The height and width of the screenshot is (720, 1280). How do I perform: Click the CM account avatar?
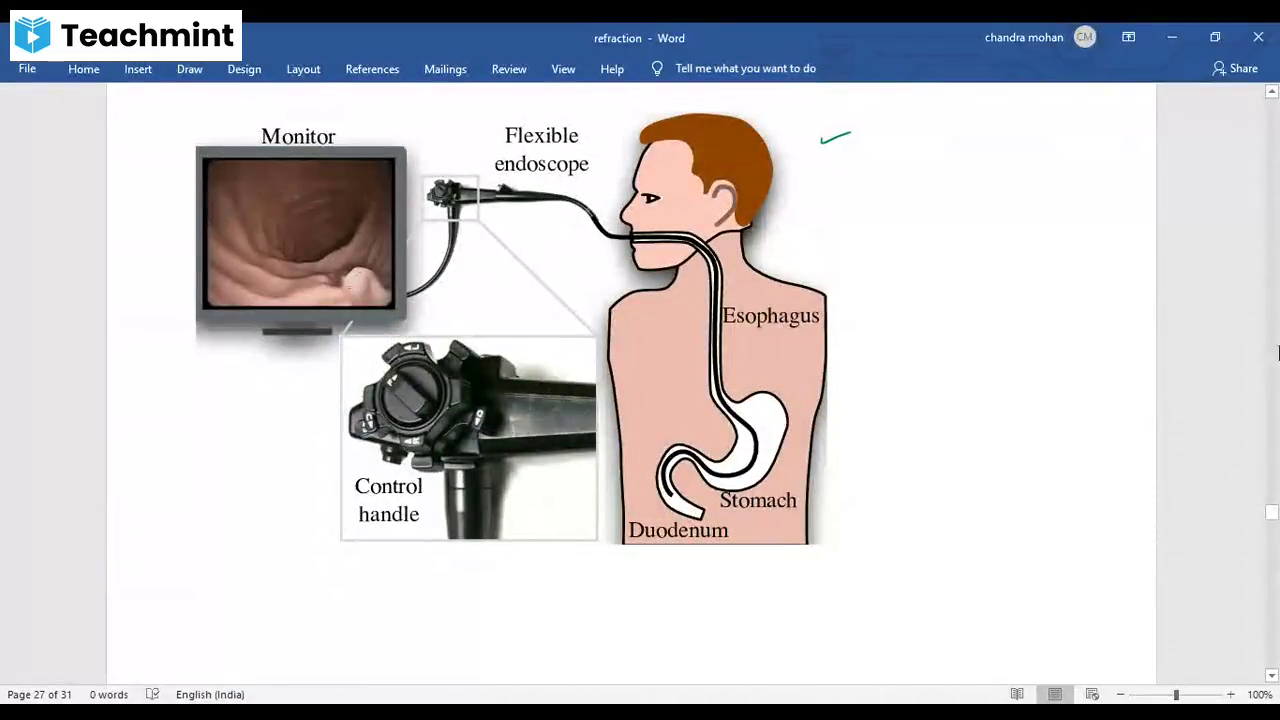point(1085,37)
